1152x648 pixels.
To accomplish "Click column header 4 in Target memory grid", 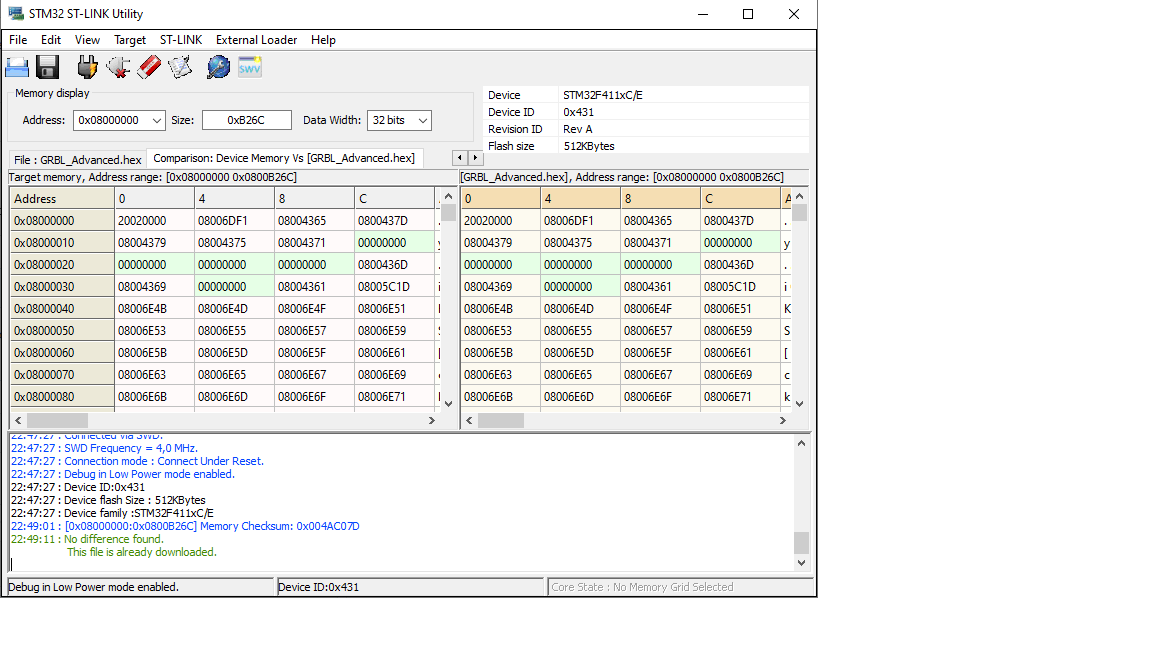I will coord(234,198).
